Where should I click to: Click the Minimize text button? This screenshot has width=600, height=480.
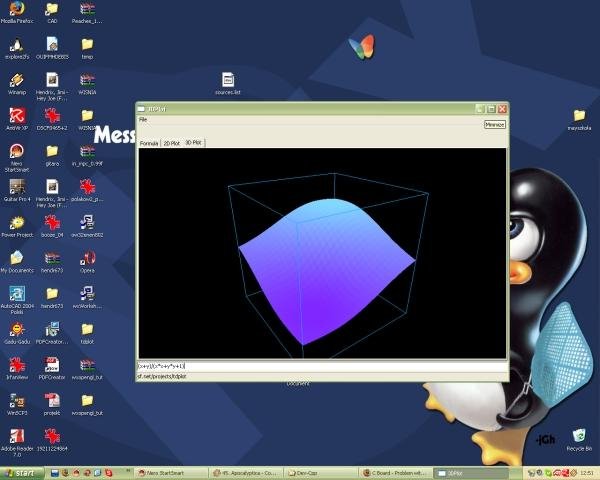494,125
